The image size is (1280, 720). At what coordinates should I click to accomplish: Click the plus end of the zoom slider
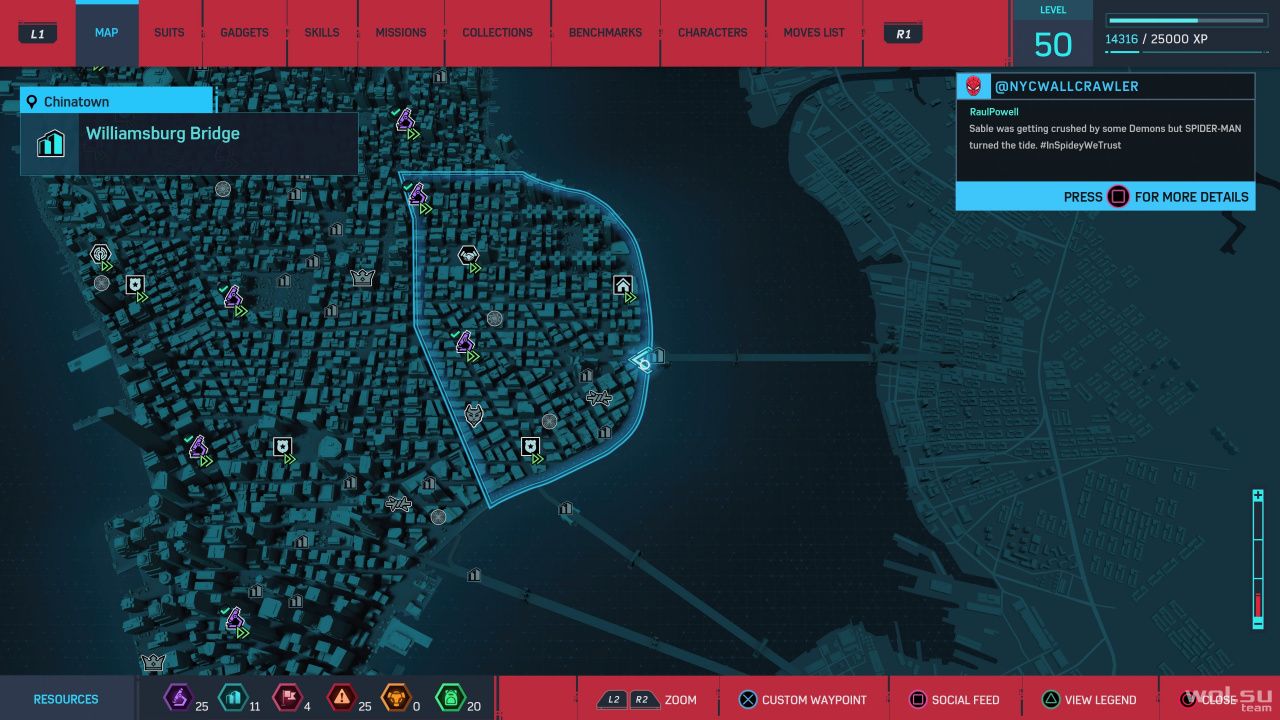coord(1258,497)
